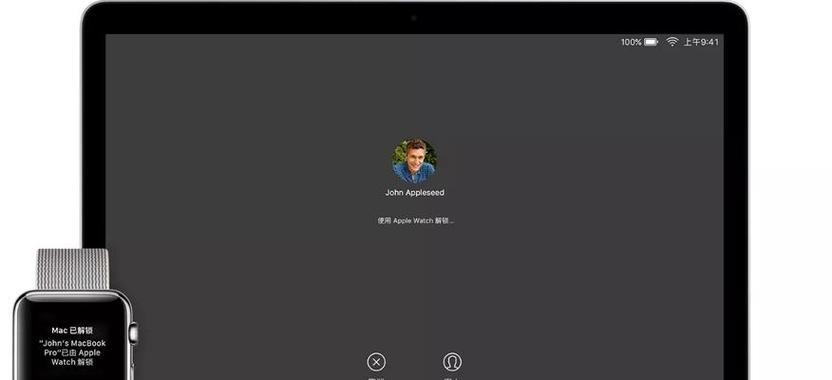Select John Appleseed's profile picture
The width and height of the screenshot is (832, 380).
point(414,161)
